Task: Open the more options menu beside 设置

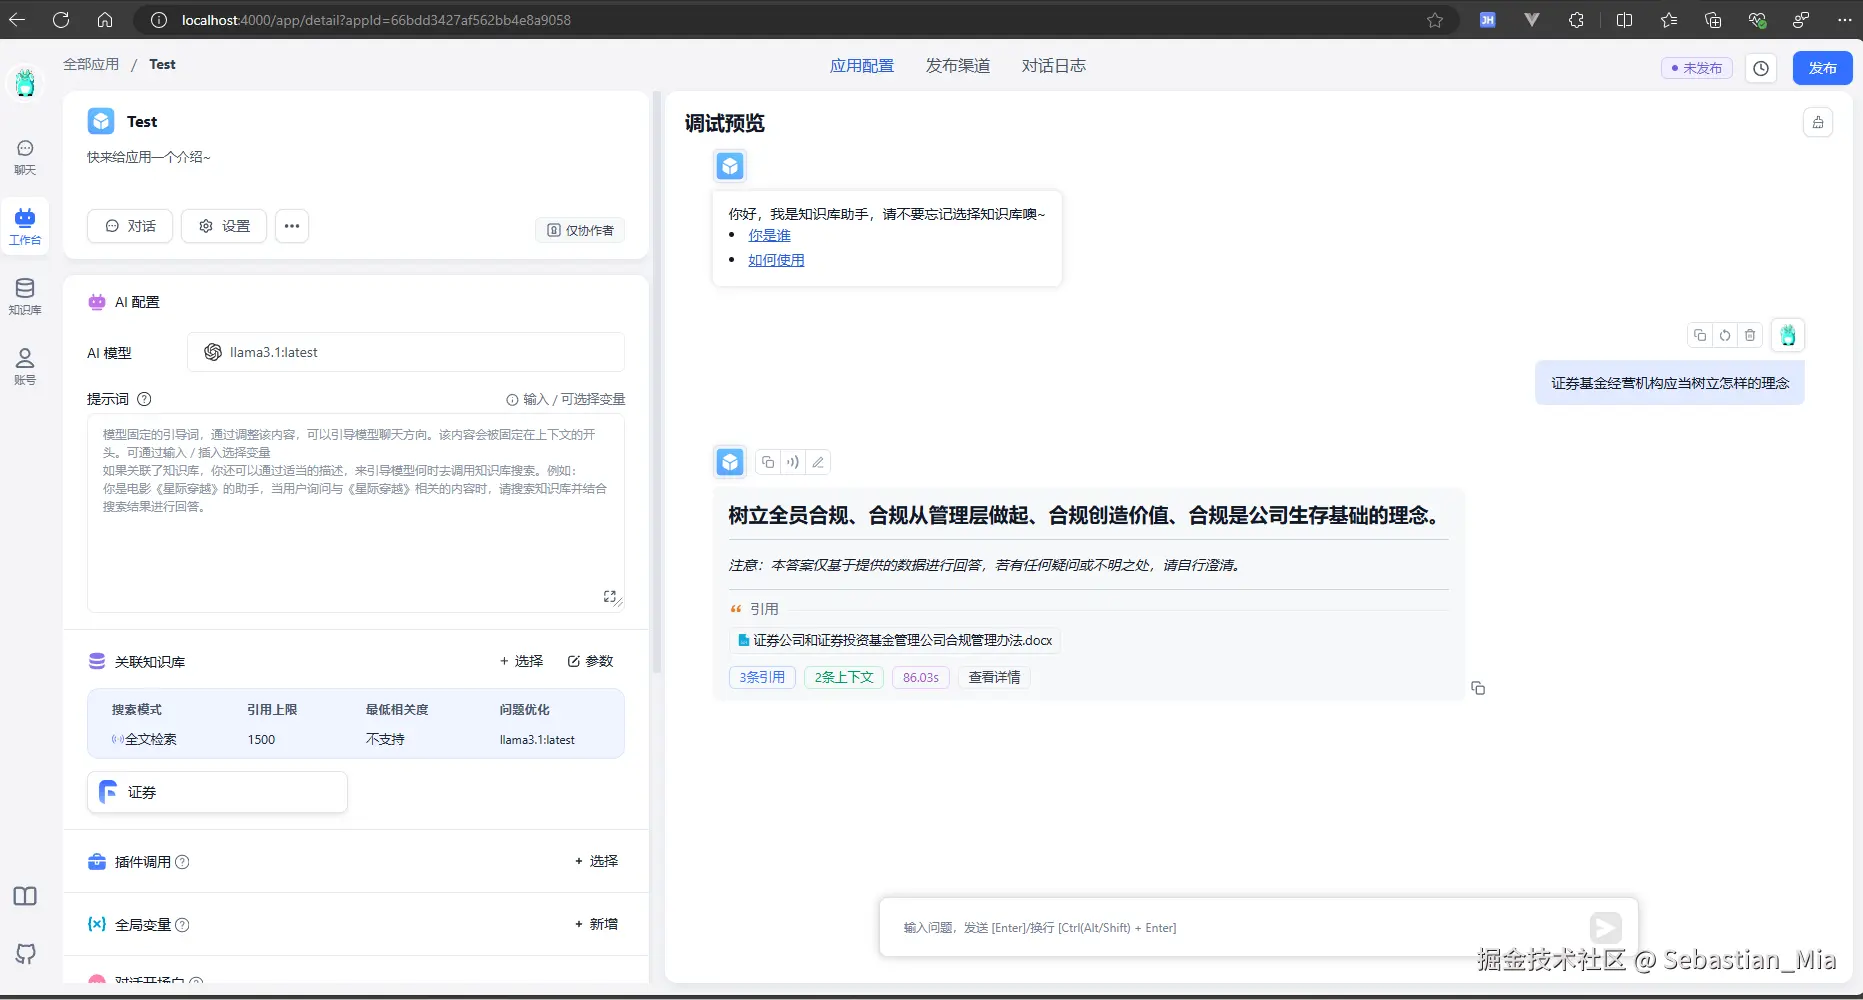Action: coord(291,226)
